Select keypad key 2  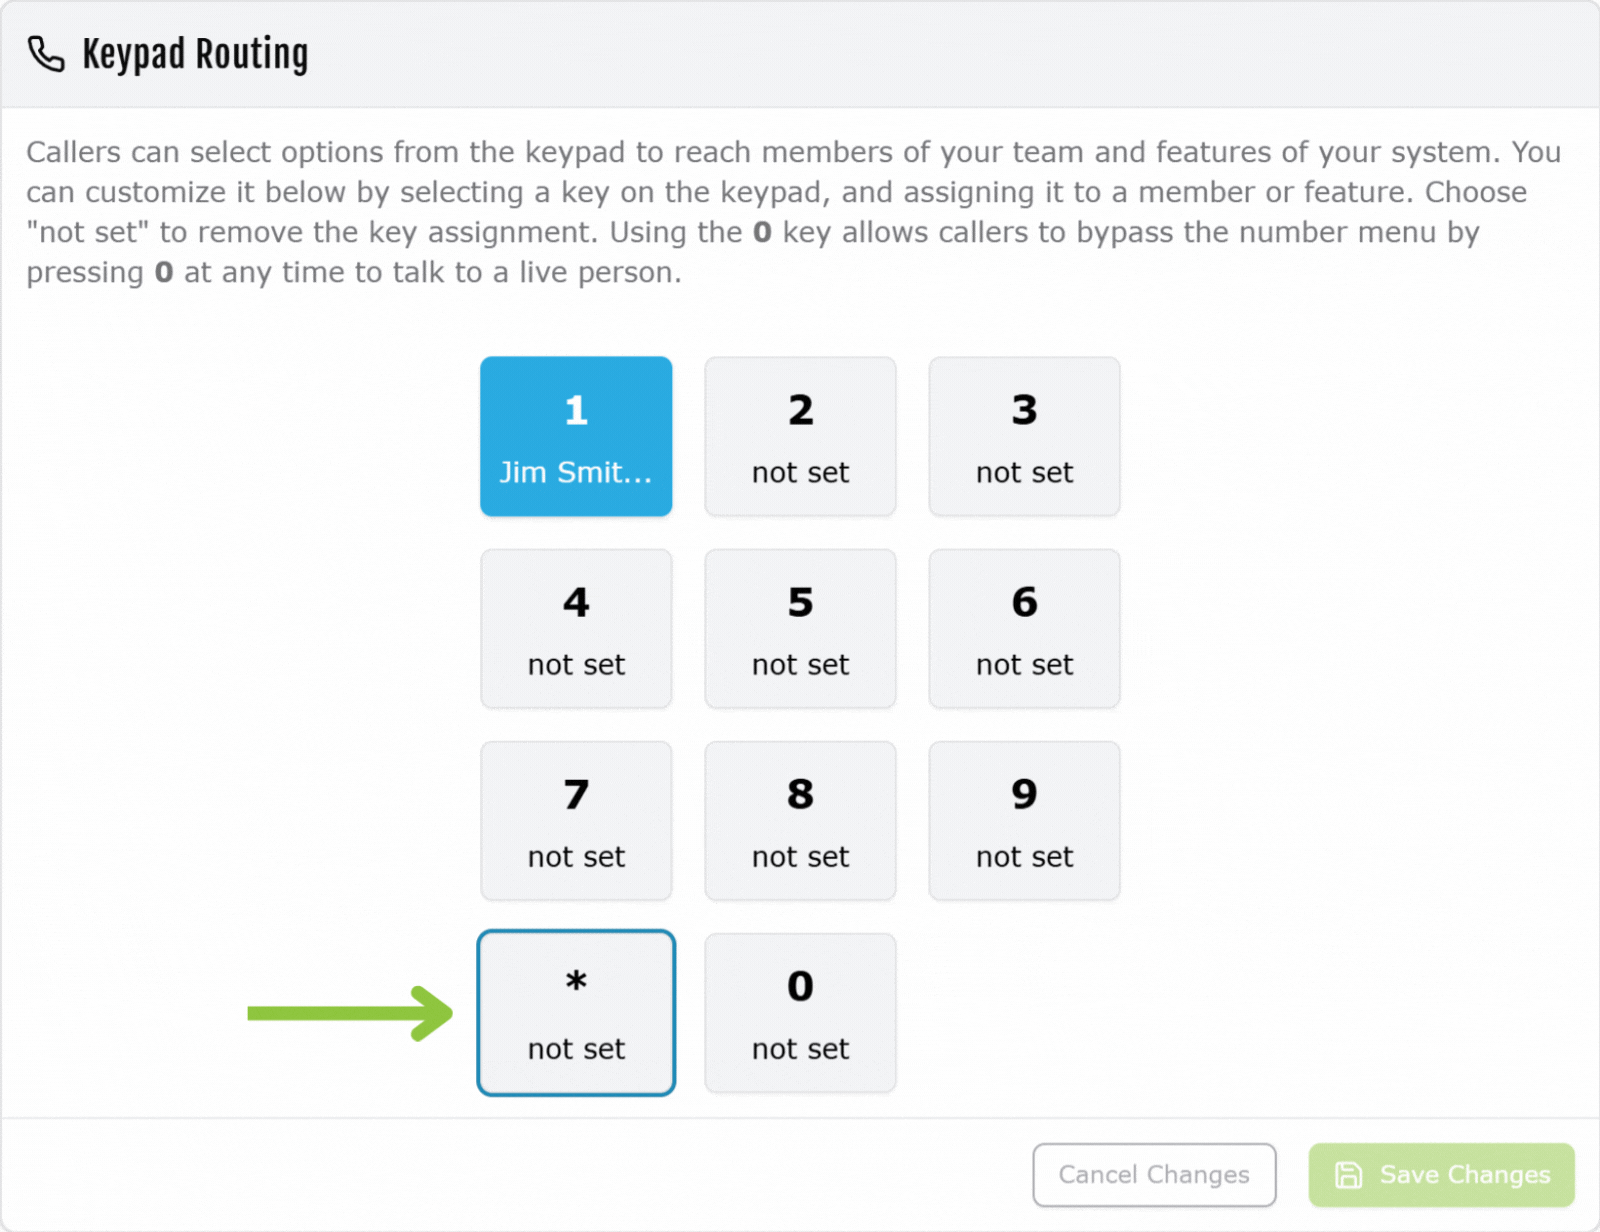pos(800,437)
